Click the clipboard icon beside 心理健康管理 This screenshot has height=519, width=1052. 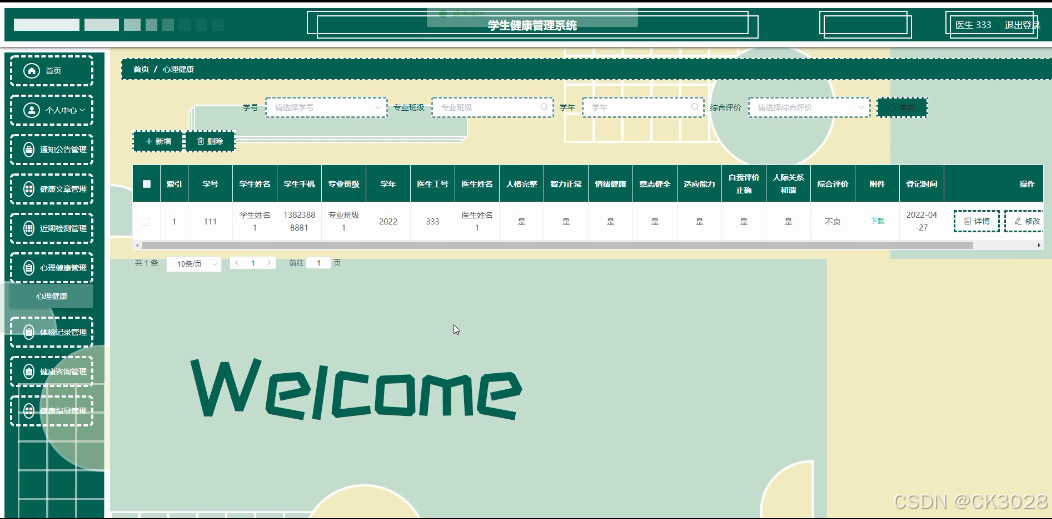point(28,268)
